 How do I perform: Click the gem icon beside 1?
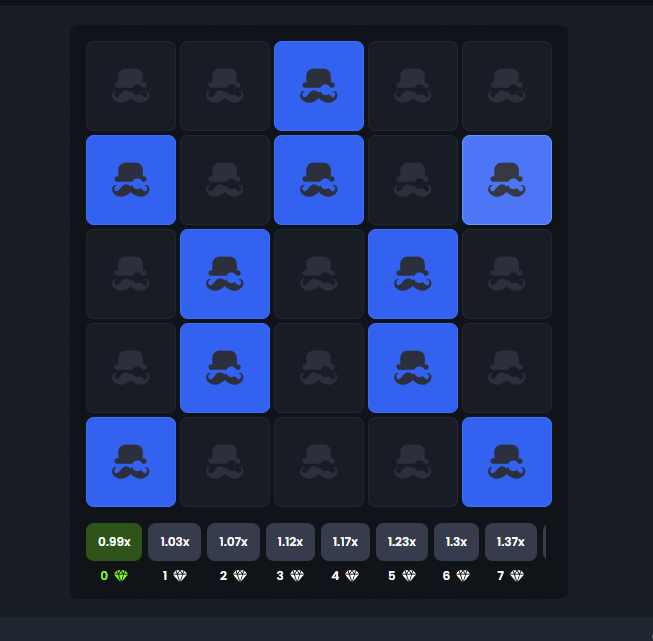(180, 576)
